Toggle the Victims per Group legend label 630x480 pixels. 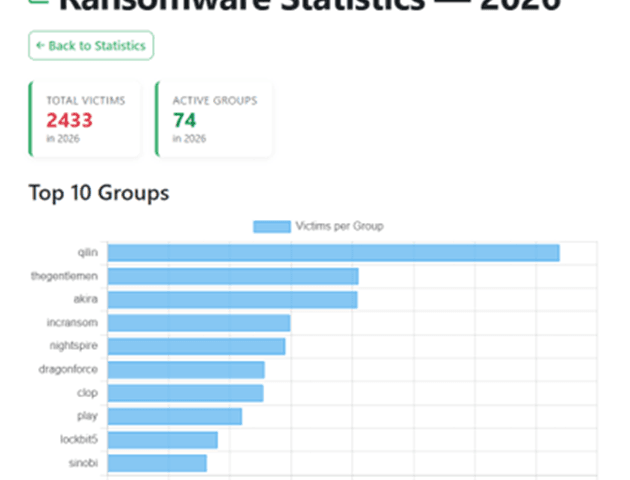339,226
